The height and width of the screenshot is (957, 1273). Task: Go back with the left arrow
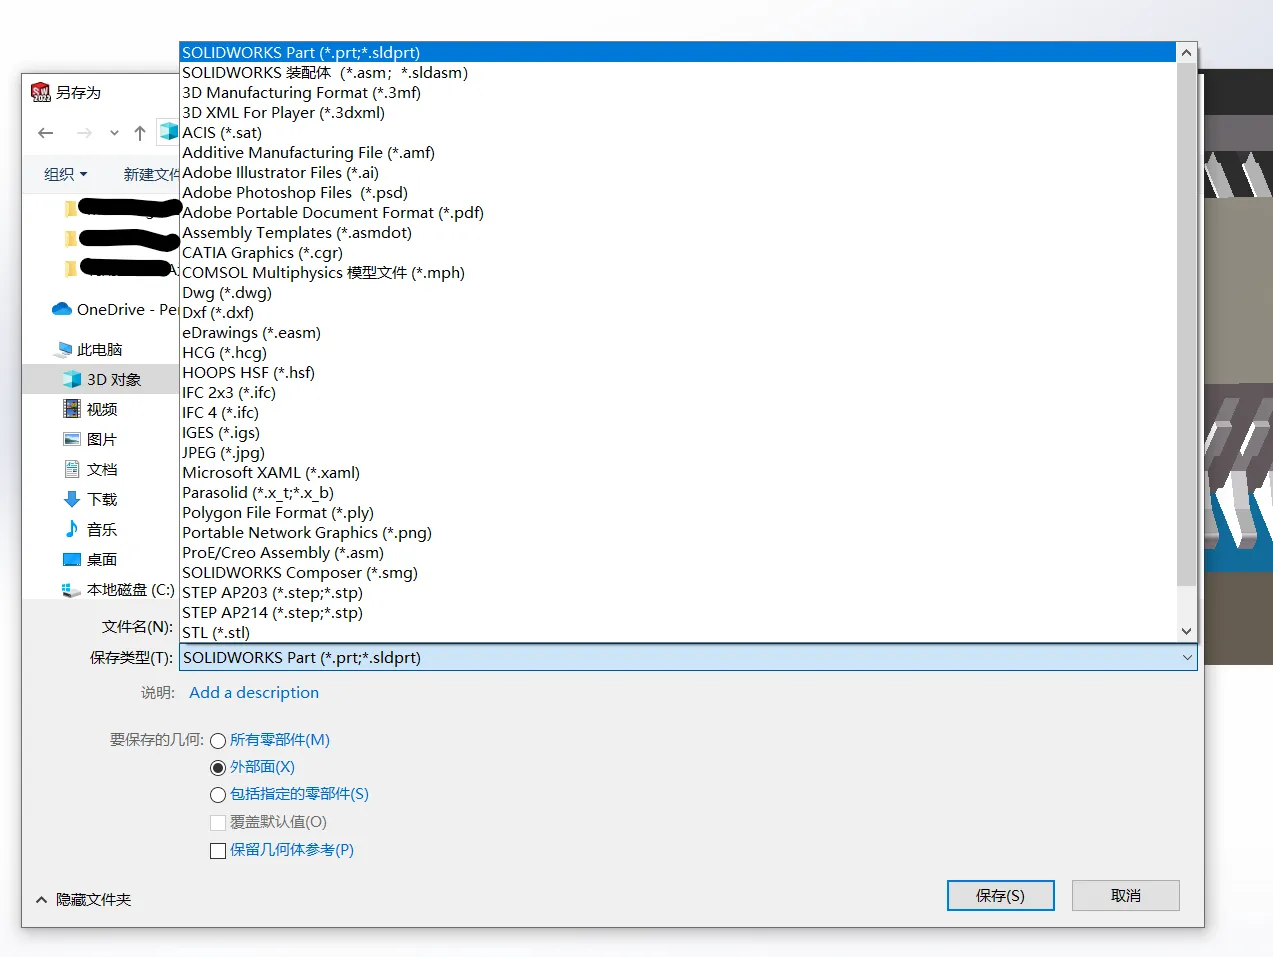point(46,133)
